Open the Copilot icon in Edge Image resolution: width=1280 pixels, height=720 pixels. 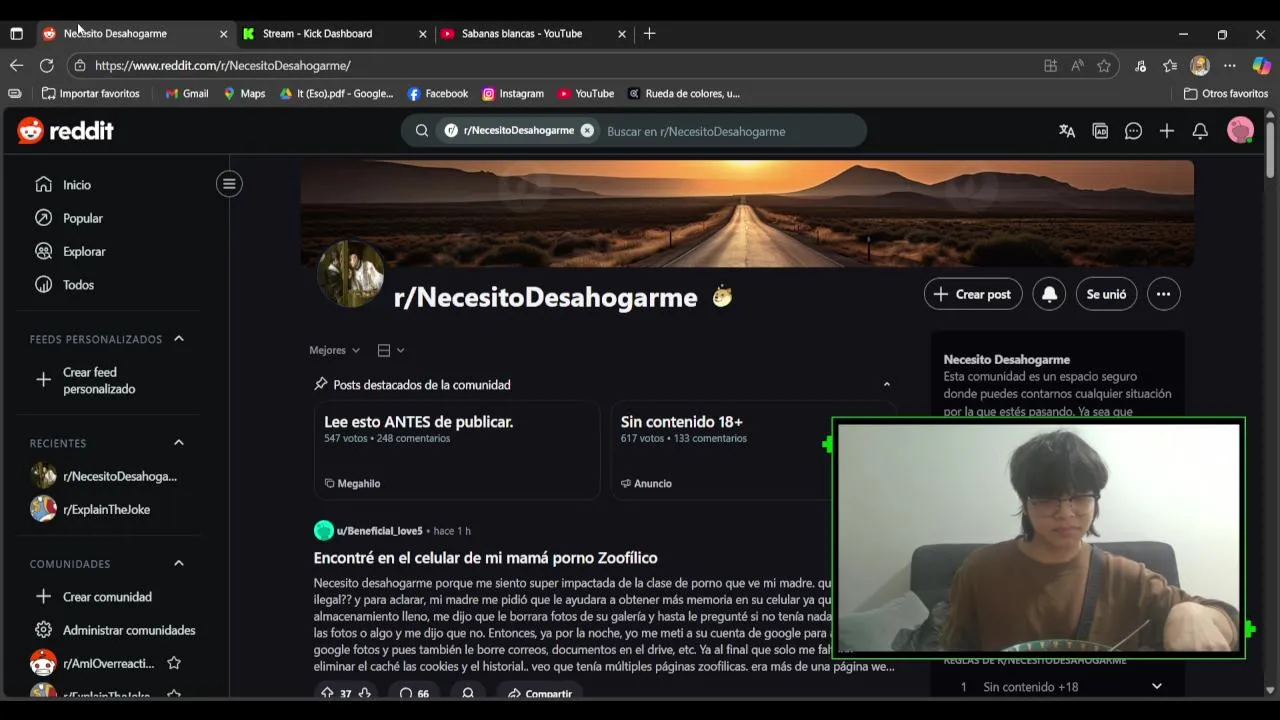1262,65
